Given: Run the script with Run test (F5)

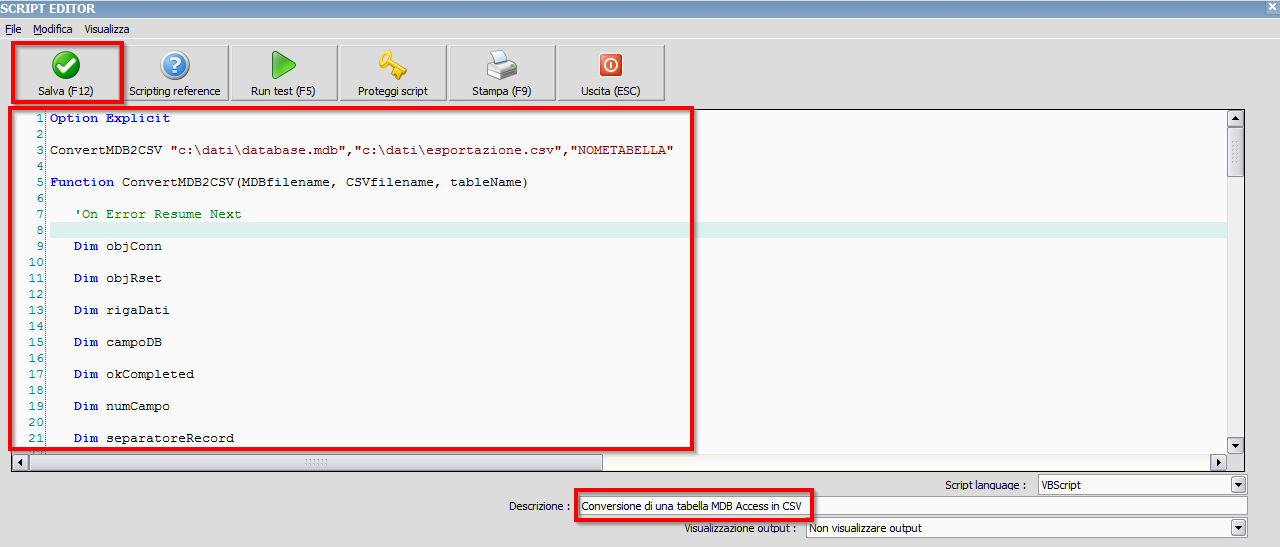Looking at the screenshot, I should click(283, 72).
